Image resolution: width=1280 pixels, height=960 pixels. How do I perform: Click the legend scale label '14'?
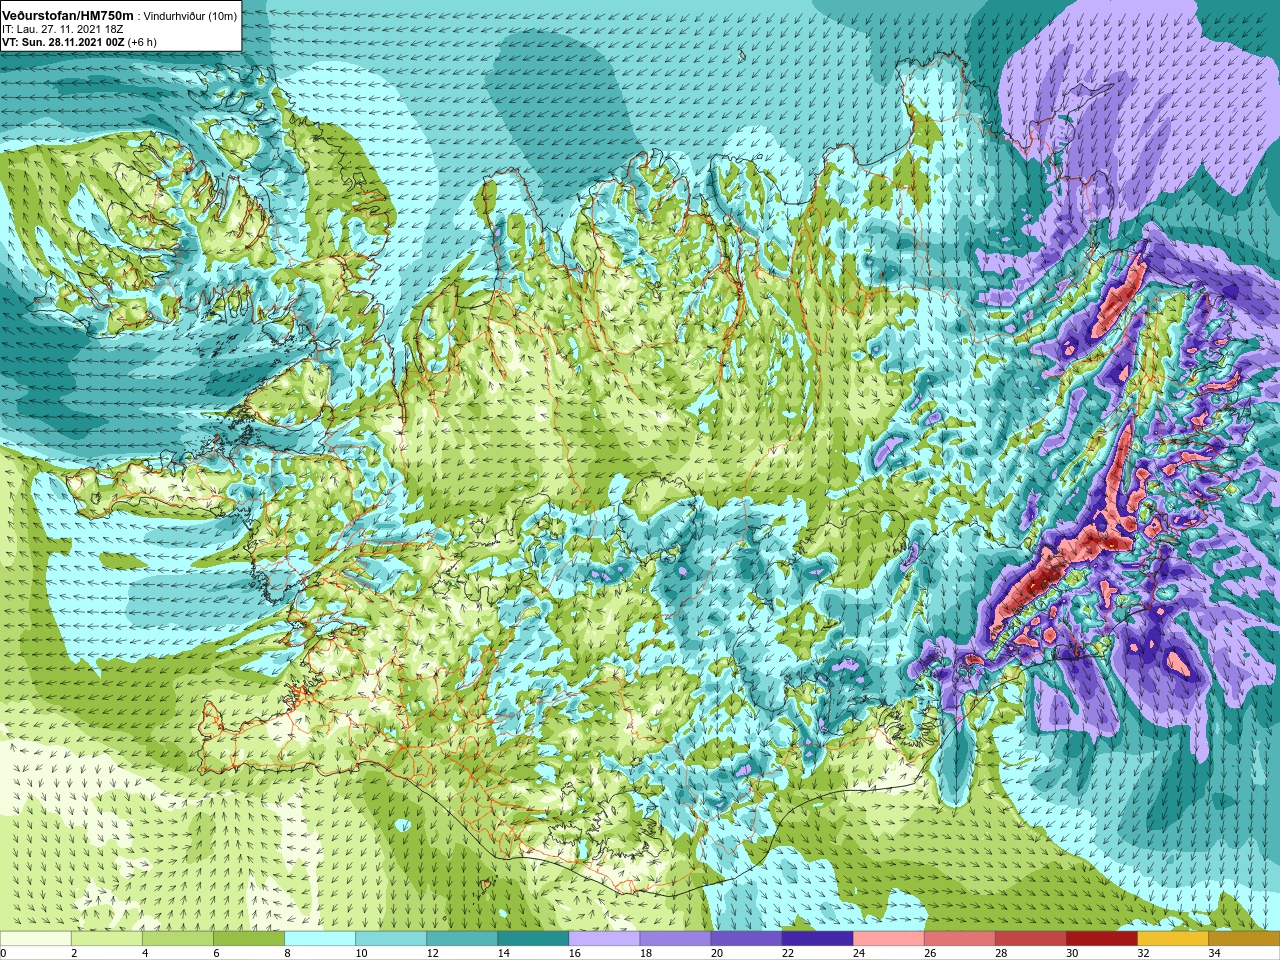click(503, 953)
